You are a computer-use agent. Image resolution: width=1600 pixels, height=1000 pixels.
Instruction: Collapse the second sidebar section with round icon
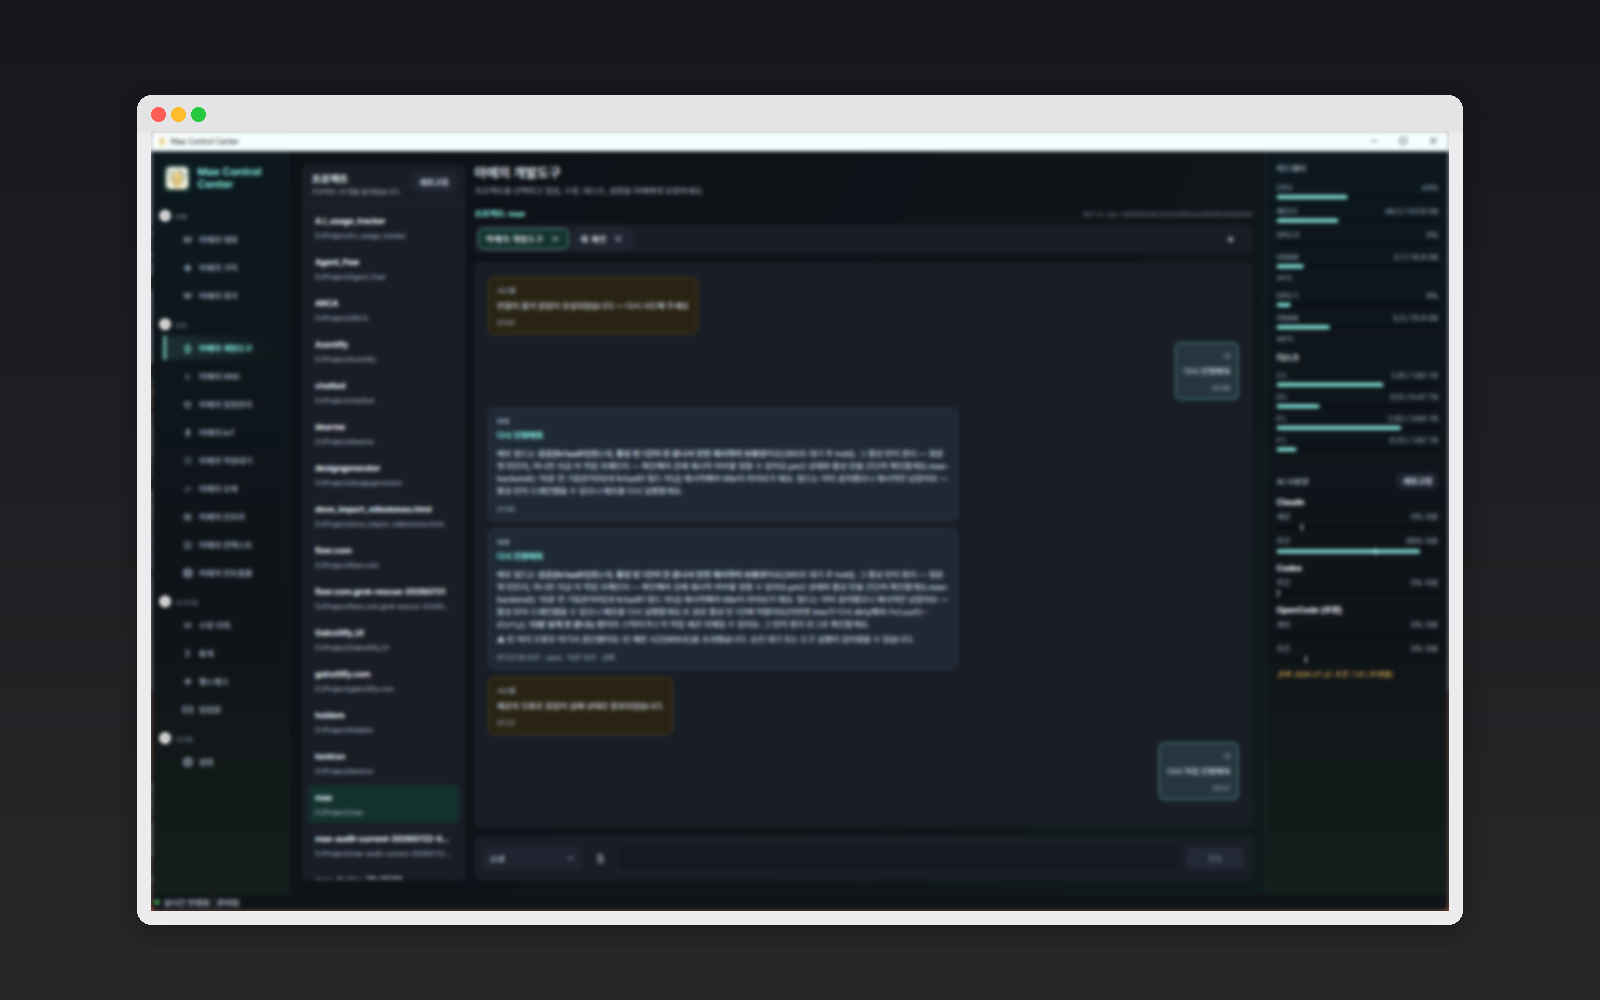click(165, 324)
